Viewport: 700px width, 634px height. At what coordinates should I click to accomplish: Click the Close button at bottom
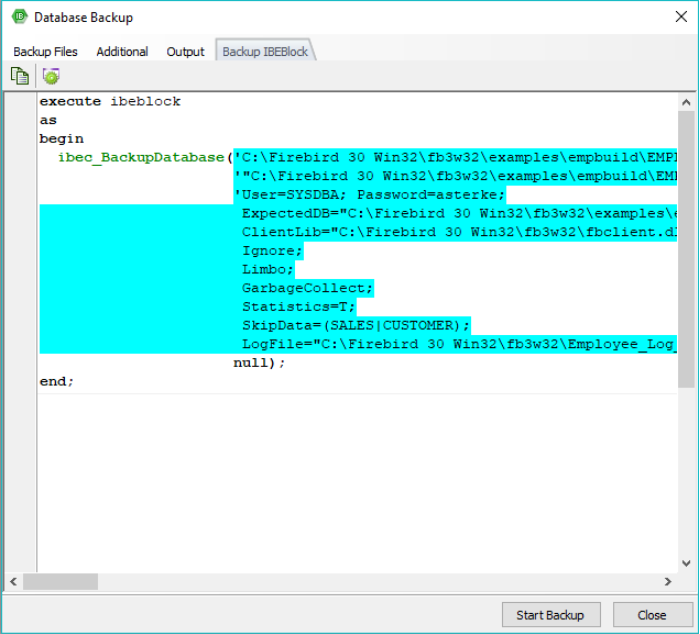652,614
